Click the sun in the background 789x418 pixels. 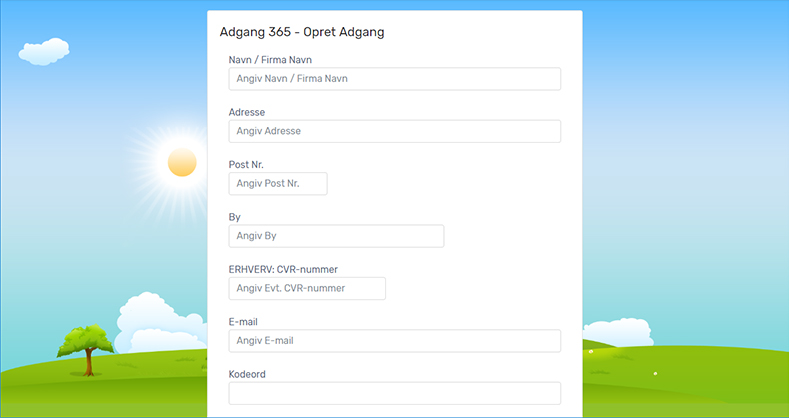[x=182, y=162]
